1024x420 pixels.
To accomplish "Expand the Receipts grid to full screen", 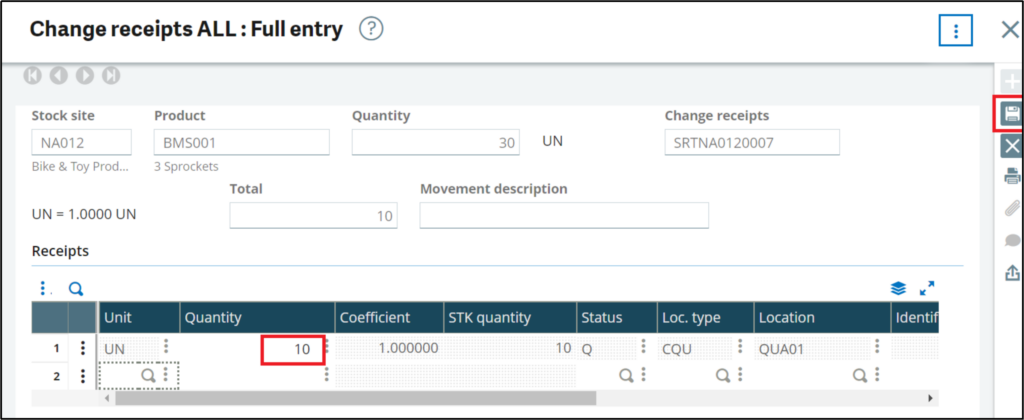I will 927,288.
